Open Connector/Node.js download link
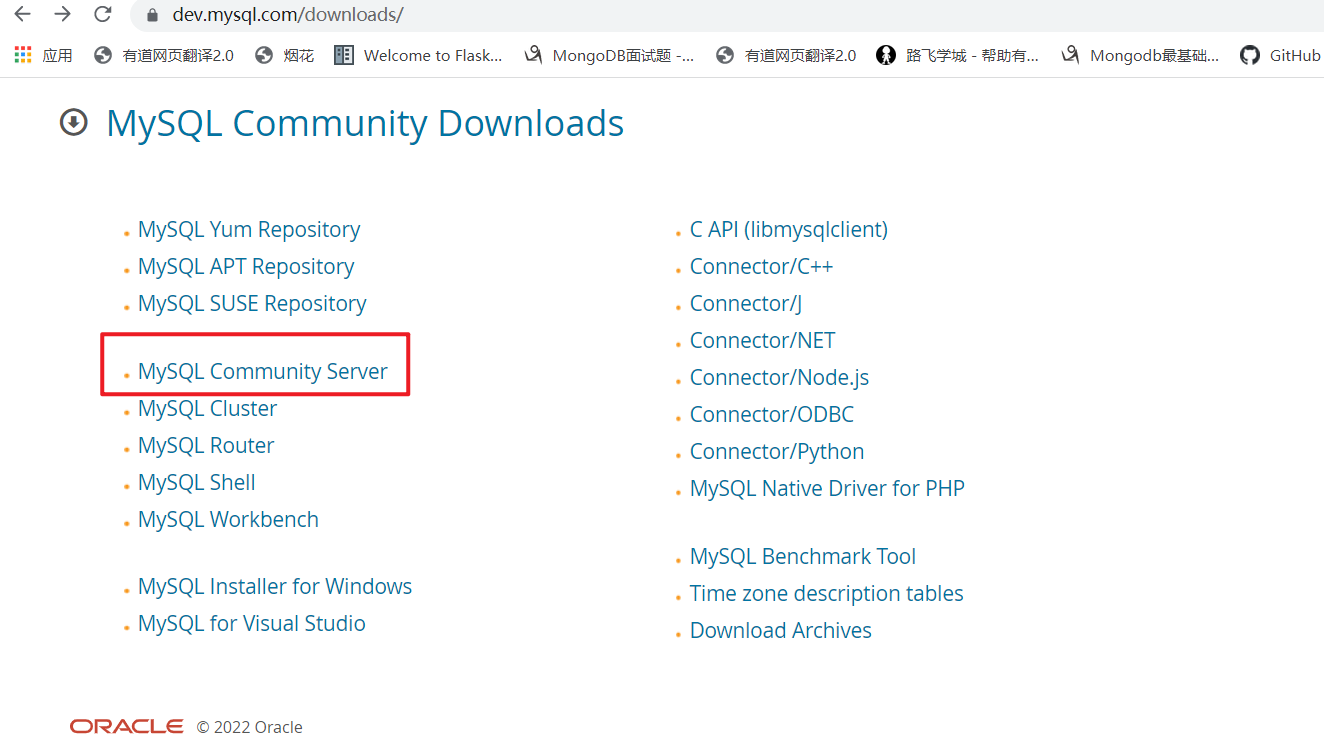Image resolution: width=1324 pixels, height=736 pixels. (x=779, y=378)
